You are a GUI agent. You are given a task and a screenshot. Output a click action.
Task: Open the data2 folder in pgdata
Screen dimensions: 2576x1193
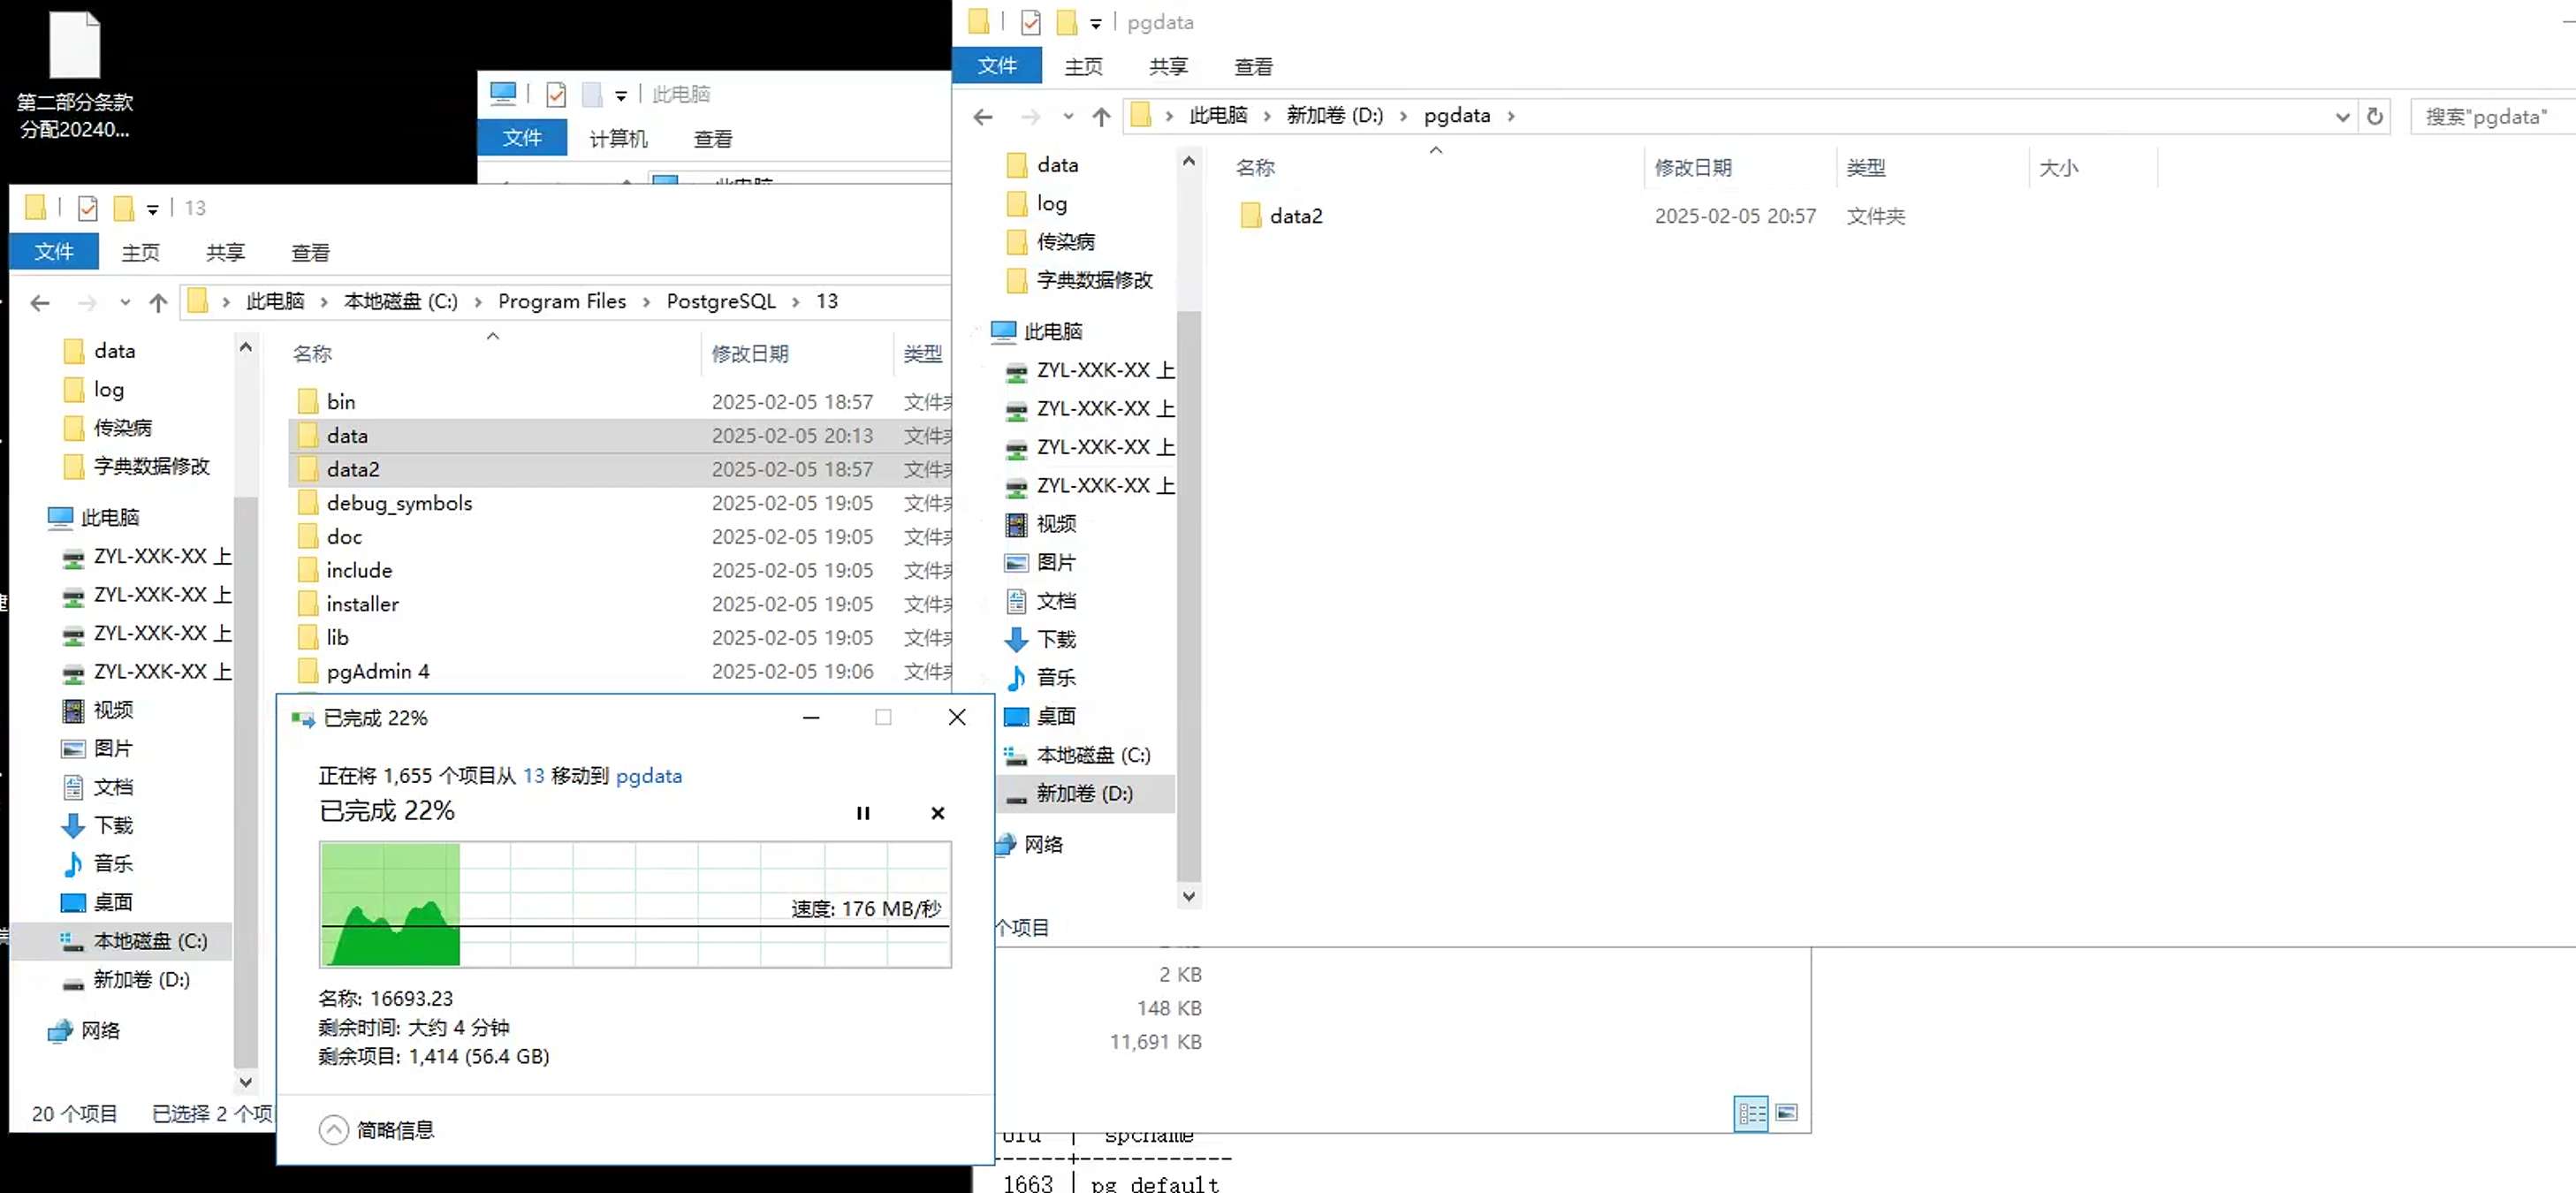tap(1295, 216)
